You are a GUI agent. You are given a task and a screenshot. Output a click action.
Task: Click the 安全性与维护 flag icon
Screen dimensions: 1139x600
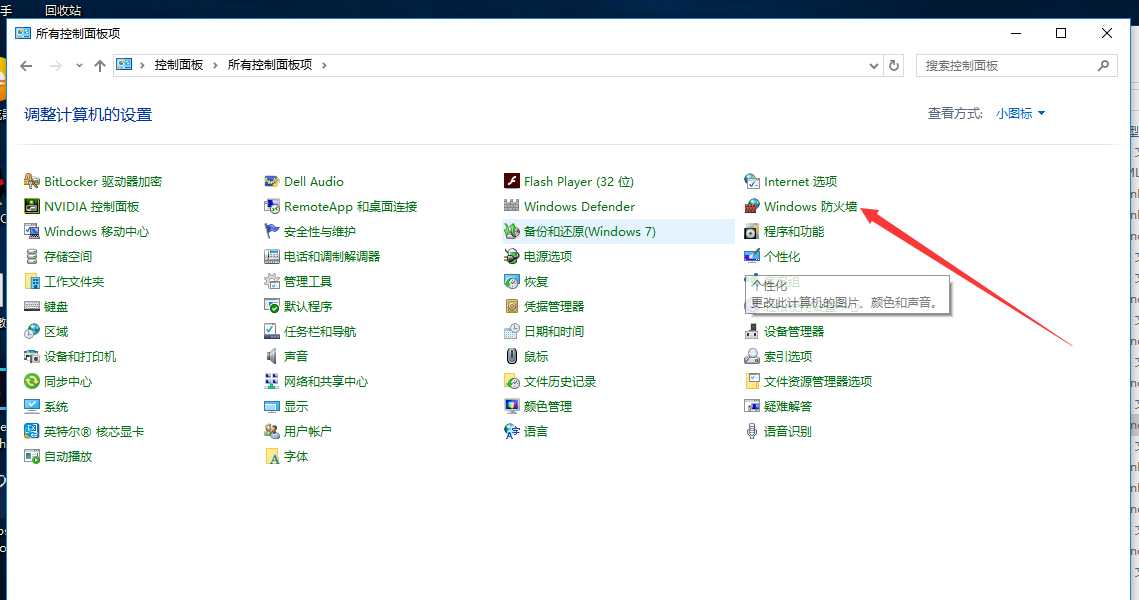[x=272, y=232]
